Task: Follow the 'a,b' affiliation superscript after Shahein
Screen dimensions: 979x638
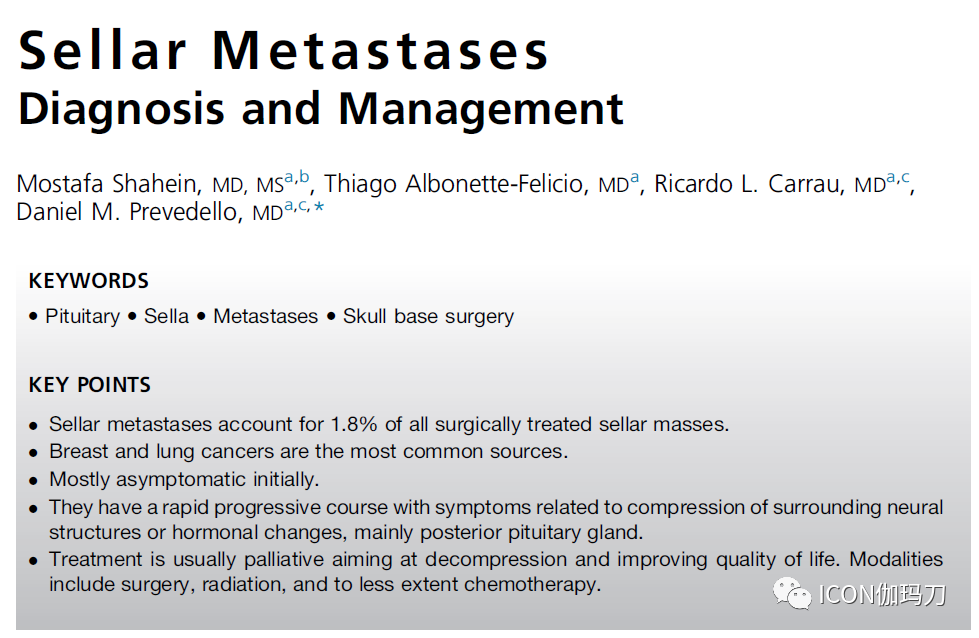Action: tap(297, 178)
